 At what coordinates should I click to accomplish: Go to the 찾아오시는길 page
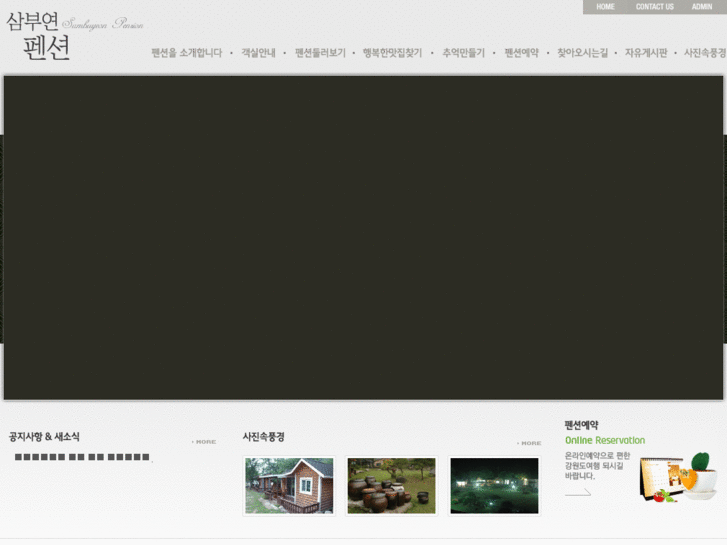coord(582,53)
